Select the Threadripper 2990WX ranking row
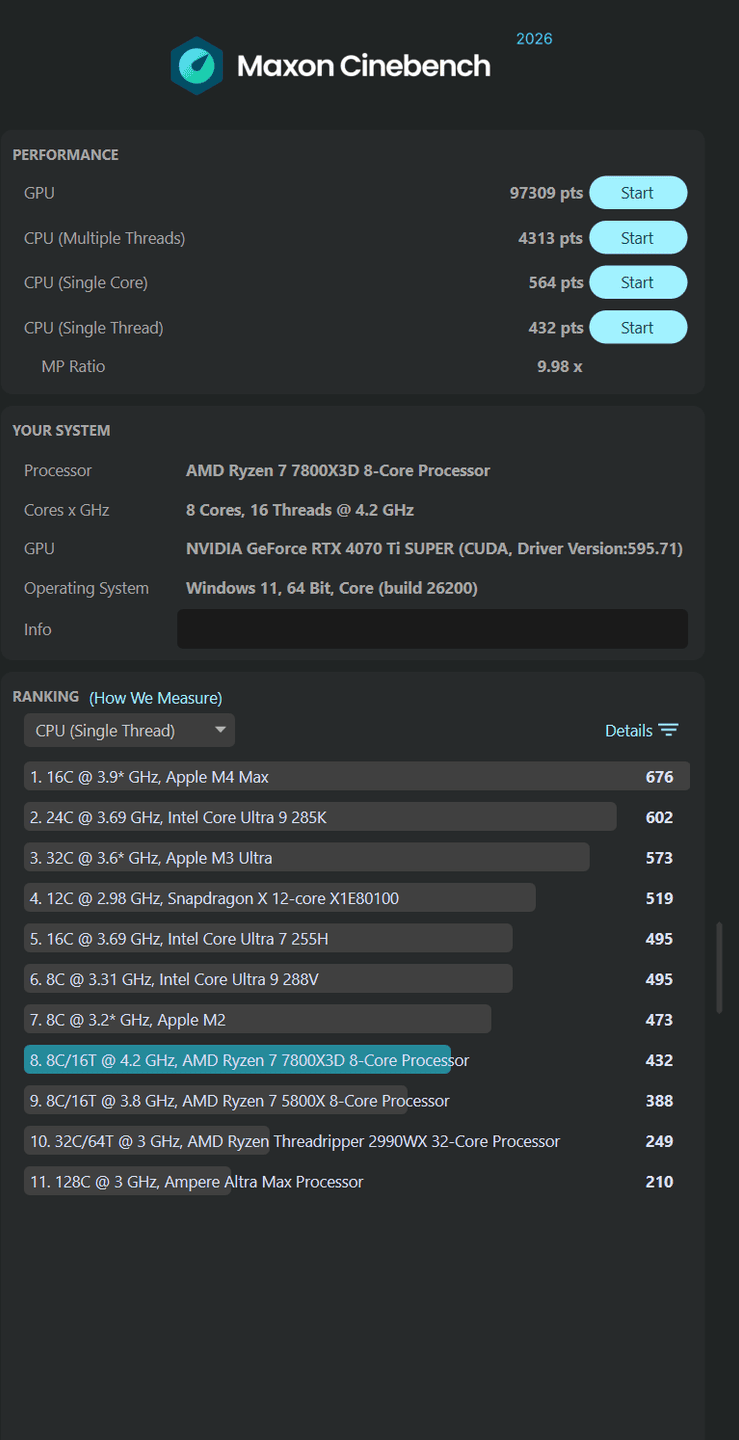This screenshot has width=739, height=1440. point(357,1141)
